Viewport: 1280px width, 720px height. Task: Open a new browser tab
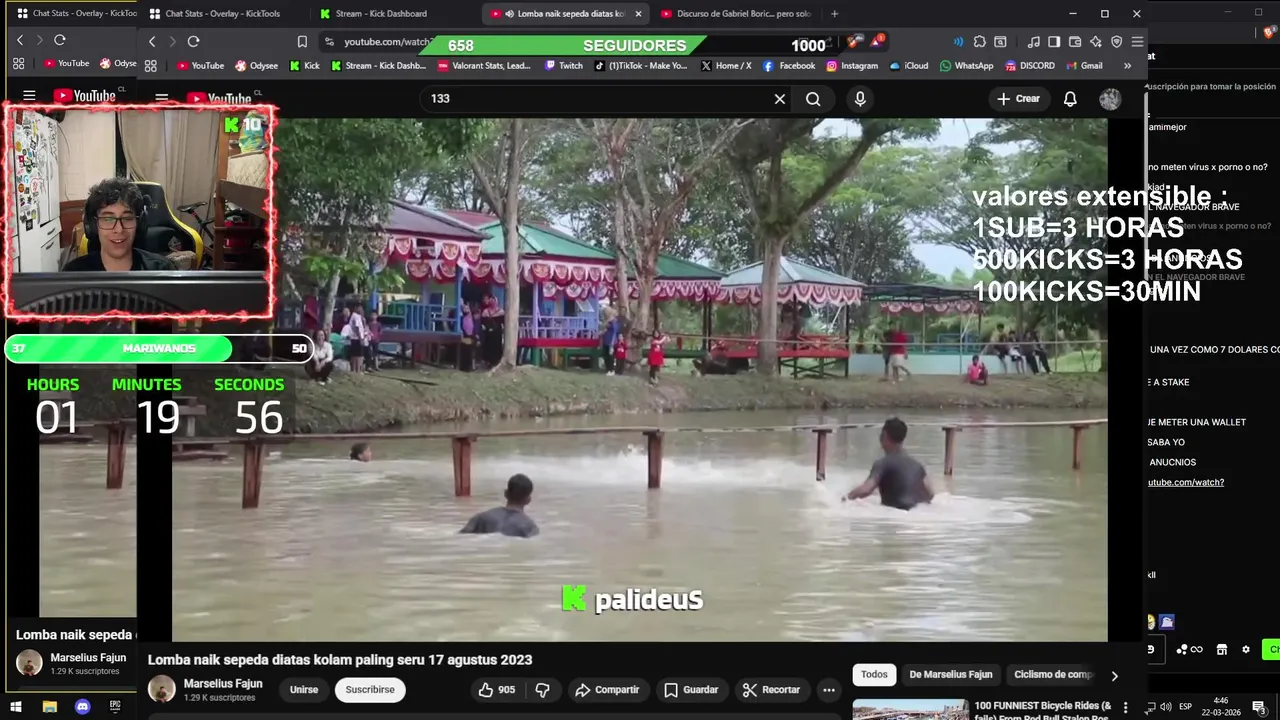834,14
